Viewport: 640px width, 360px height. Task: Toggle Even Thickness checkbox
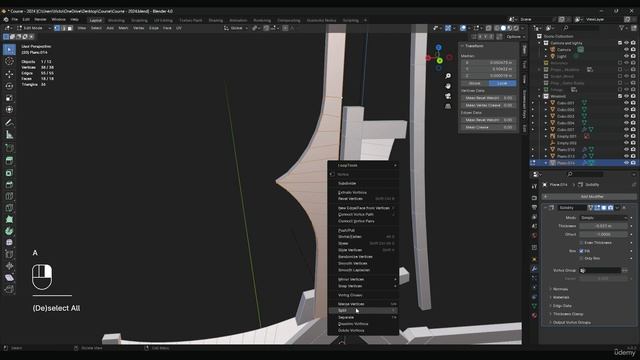coord(581,243)
